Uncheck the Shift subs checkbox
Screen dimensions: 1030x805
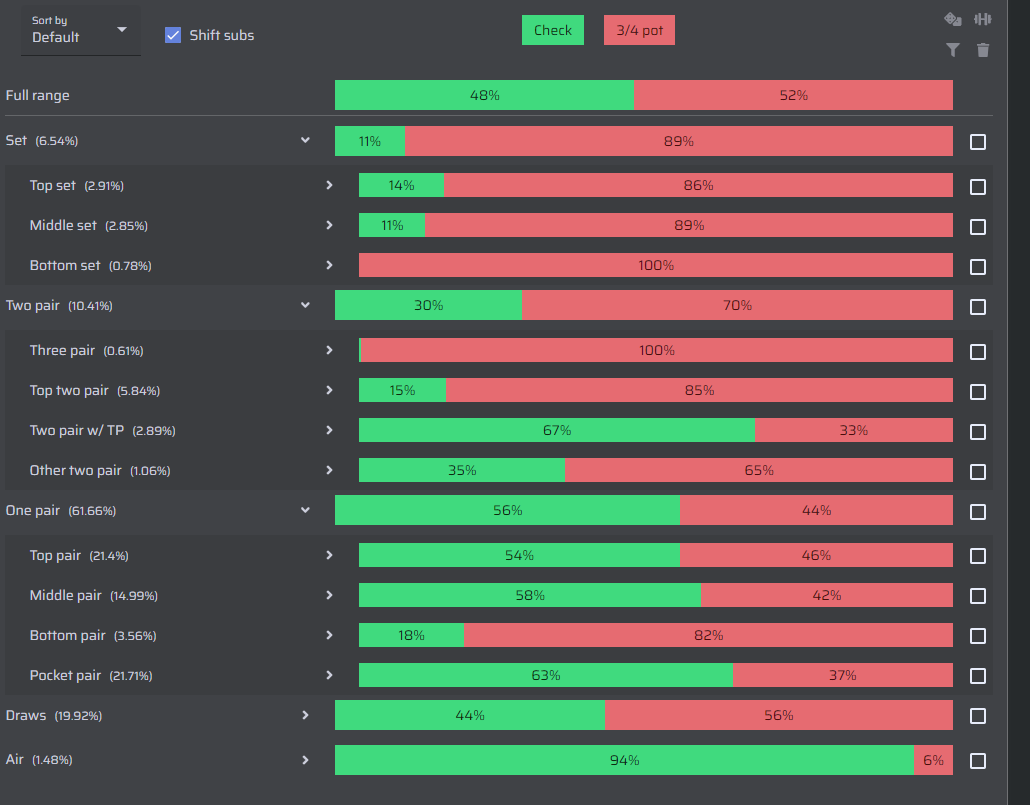pos(173,35)
